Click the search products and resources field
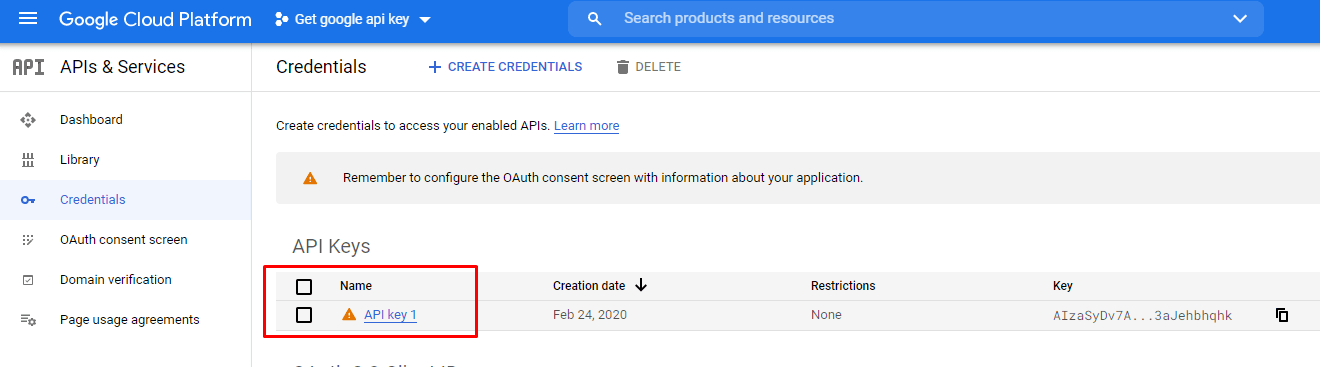 click(915, 19)
